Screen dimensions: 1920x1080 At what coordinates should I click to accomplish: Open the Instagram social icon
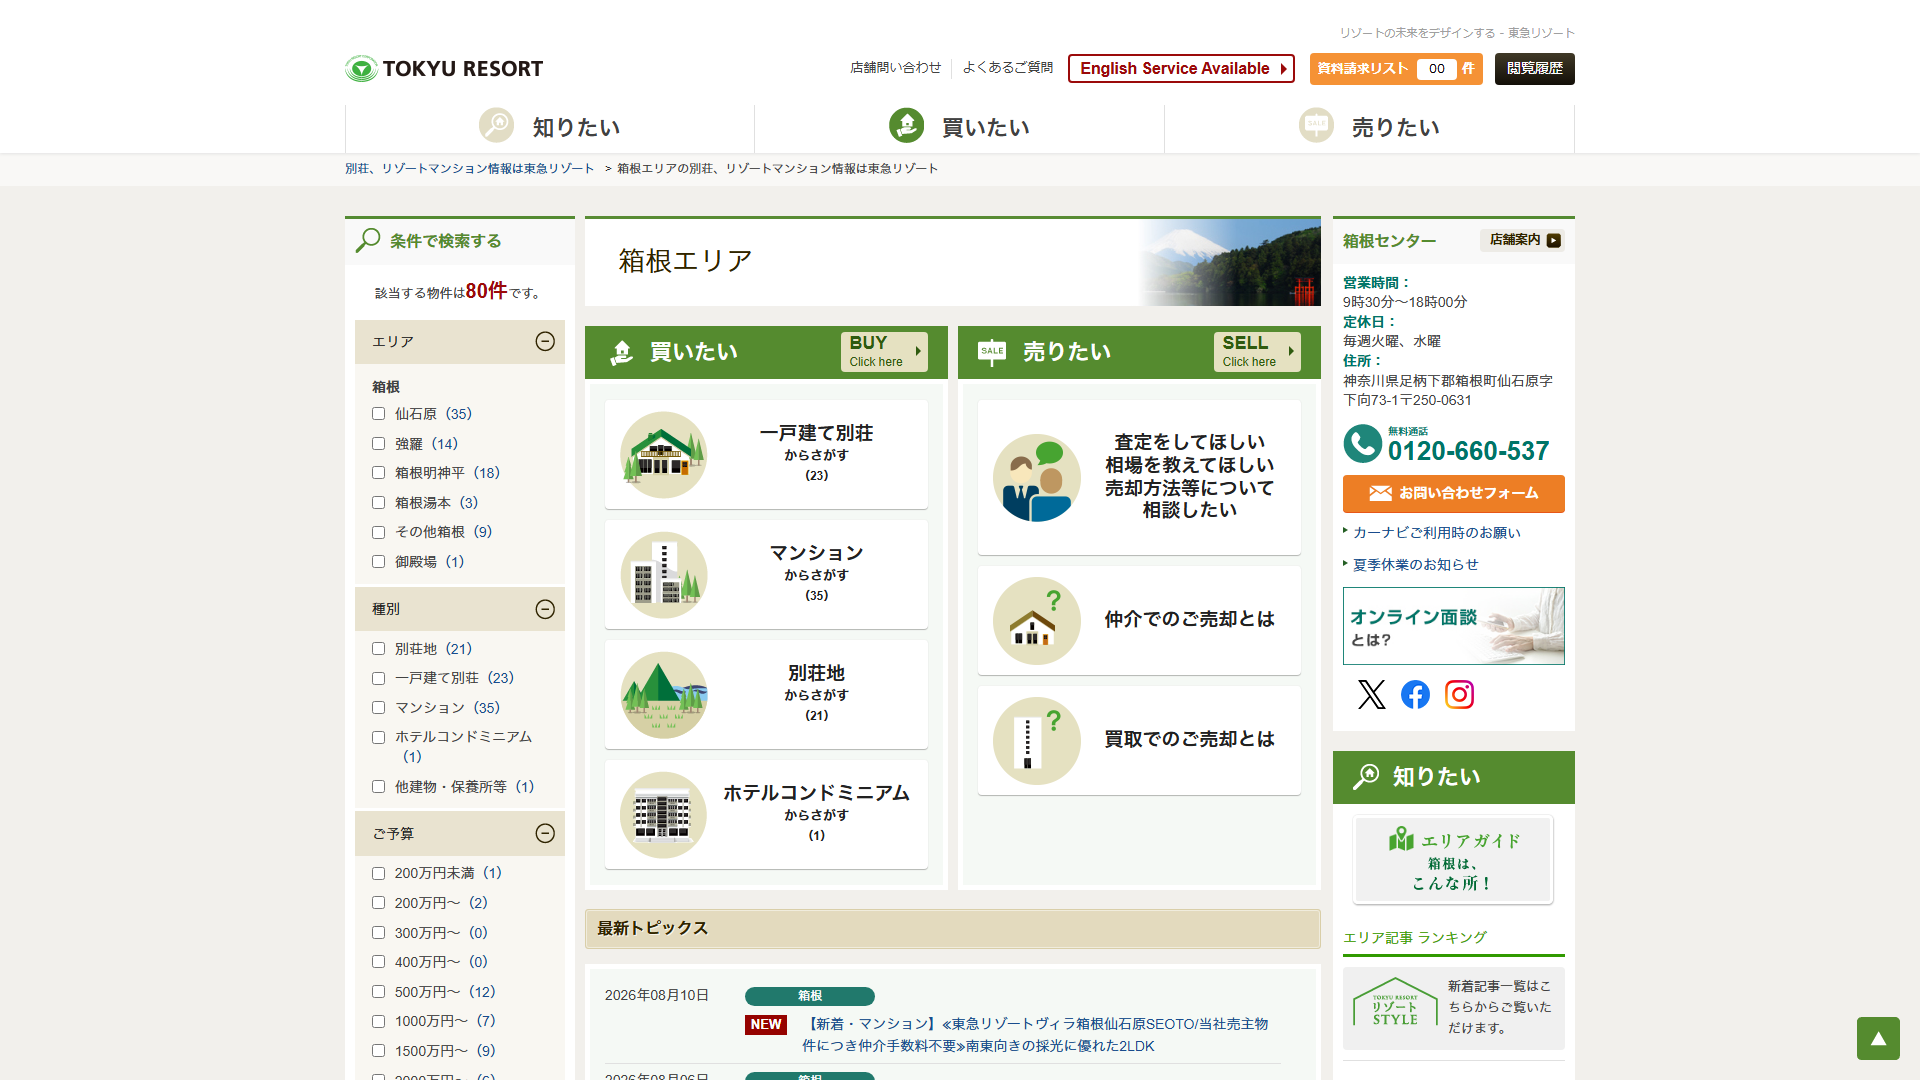click(x=1459, y=694)
